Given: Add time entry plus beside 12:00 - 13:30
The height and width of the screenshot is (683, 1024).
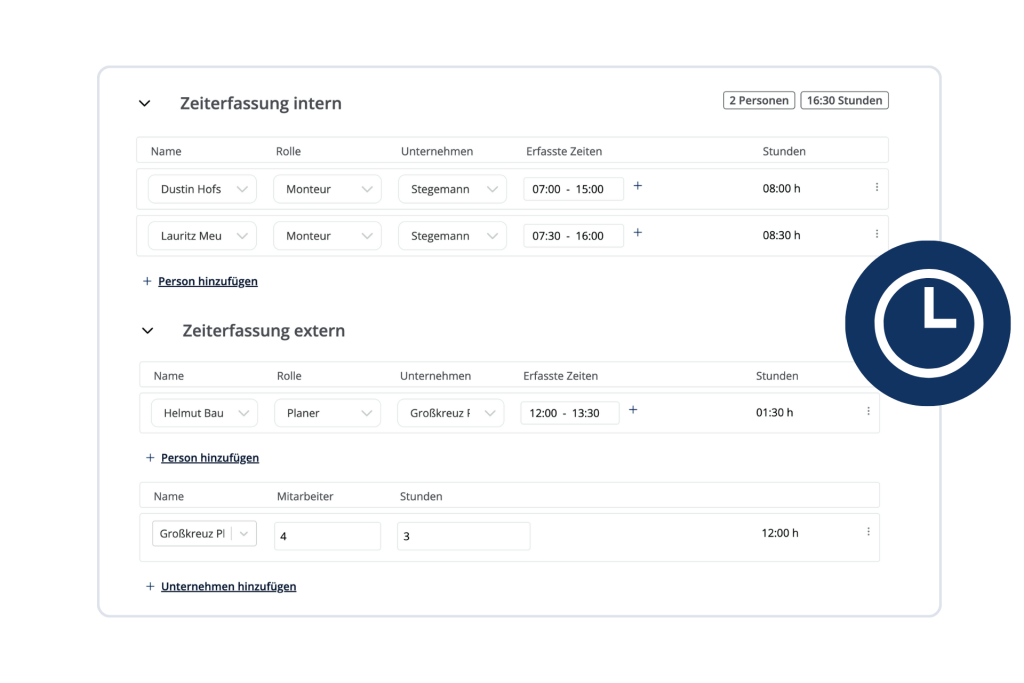Looking at the screenshot, I should tap(633, 410).
